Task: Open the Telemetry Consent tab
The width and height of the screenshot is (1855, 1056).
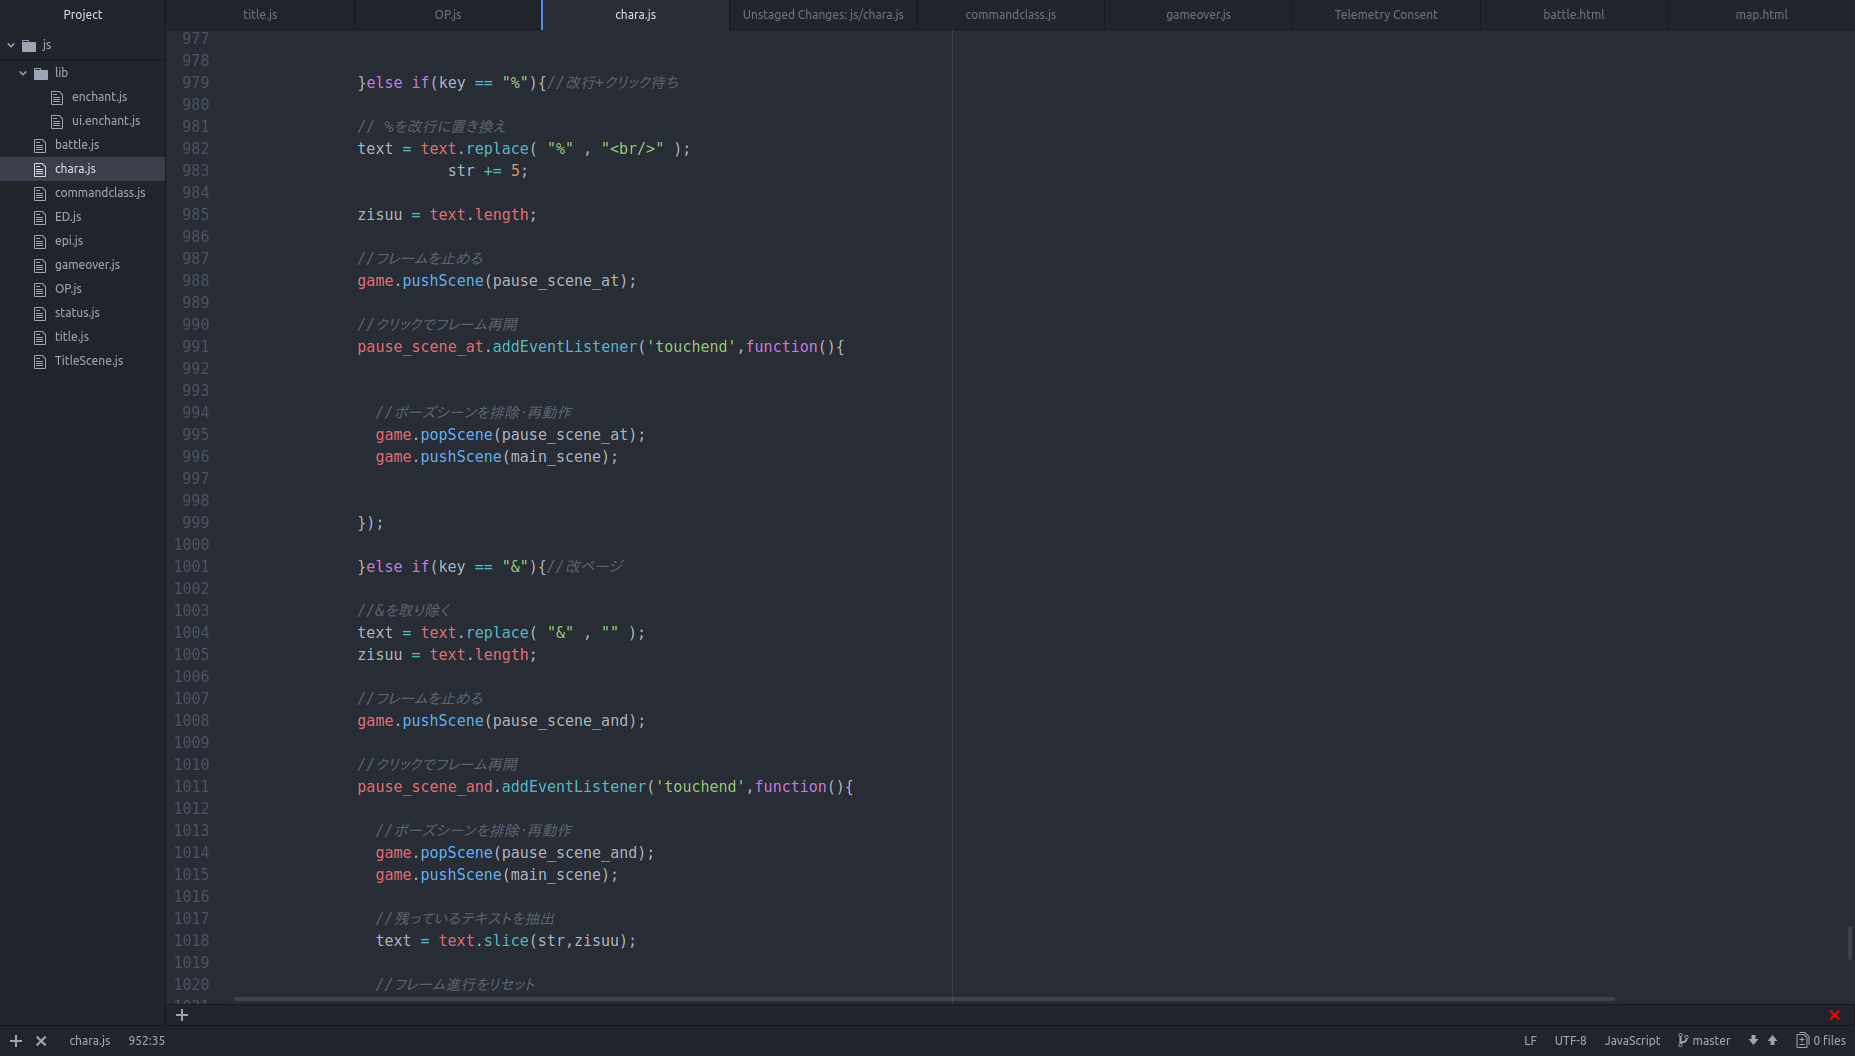Action: [x=1386, y=15]
